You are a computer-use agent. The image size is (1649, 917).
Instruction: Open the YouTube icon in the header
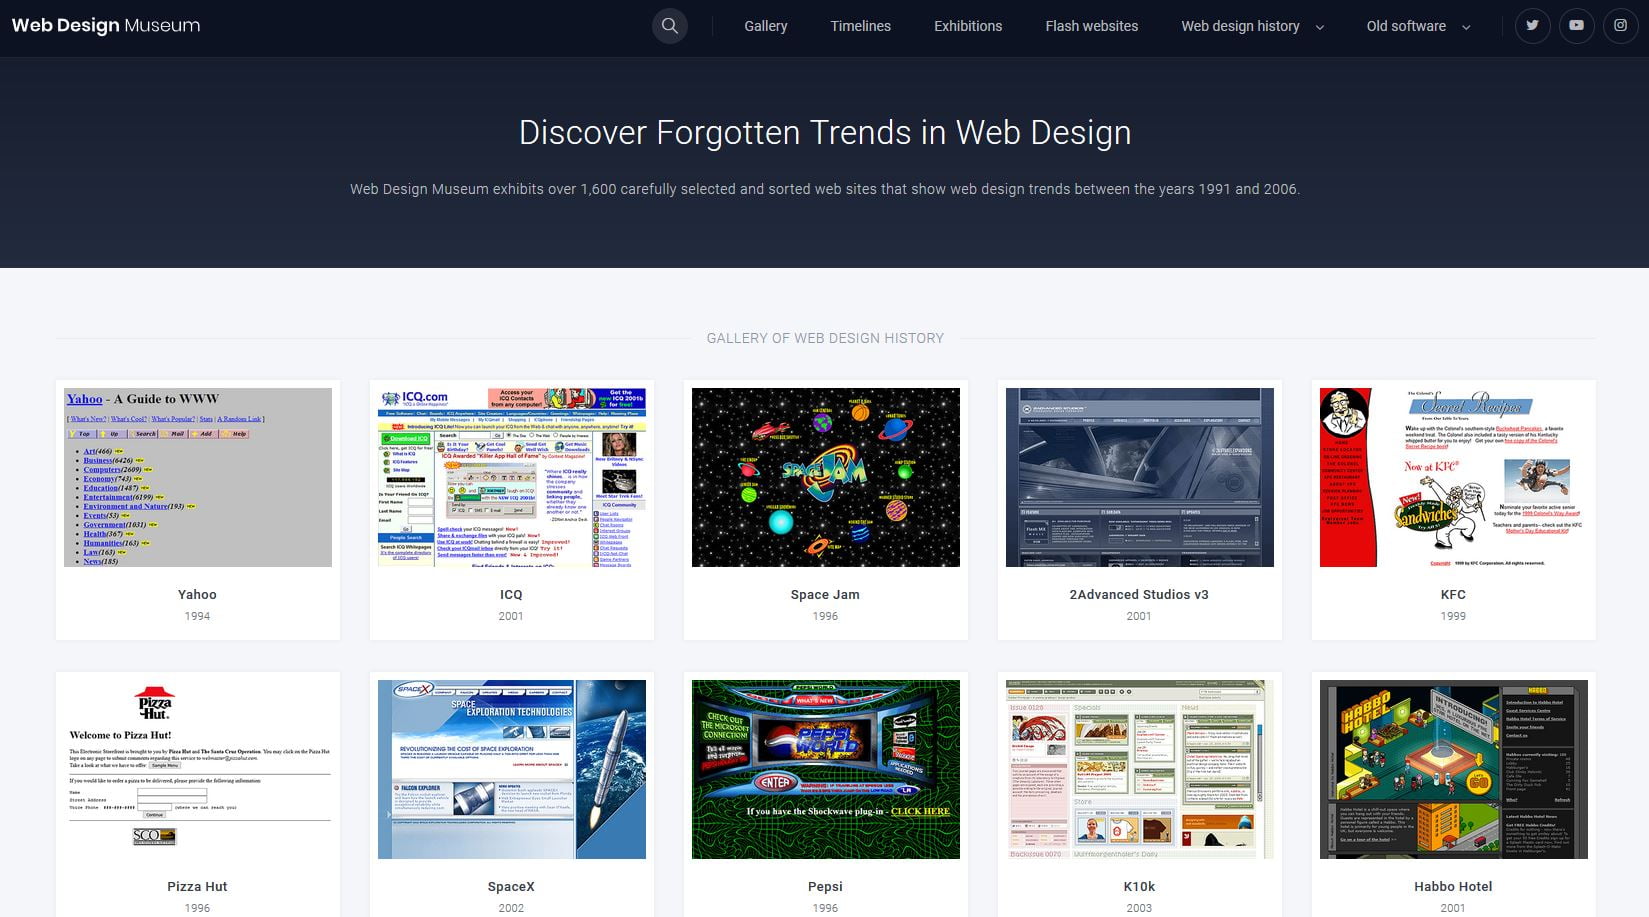pos(1576,25)
